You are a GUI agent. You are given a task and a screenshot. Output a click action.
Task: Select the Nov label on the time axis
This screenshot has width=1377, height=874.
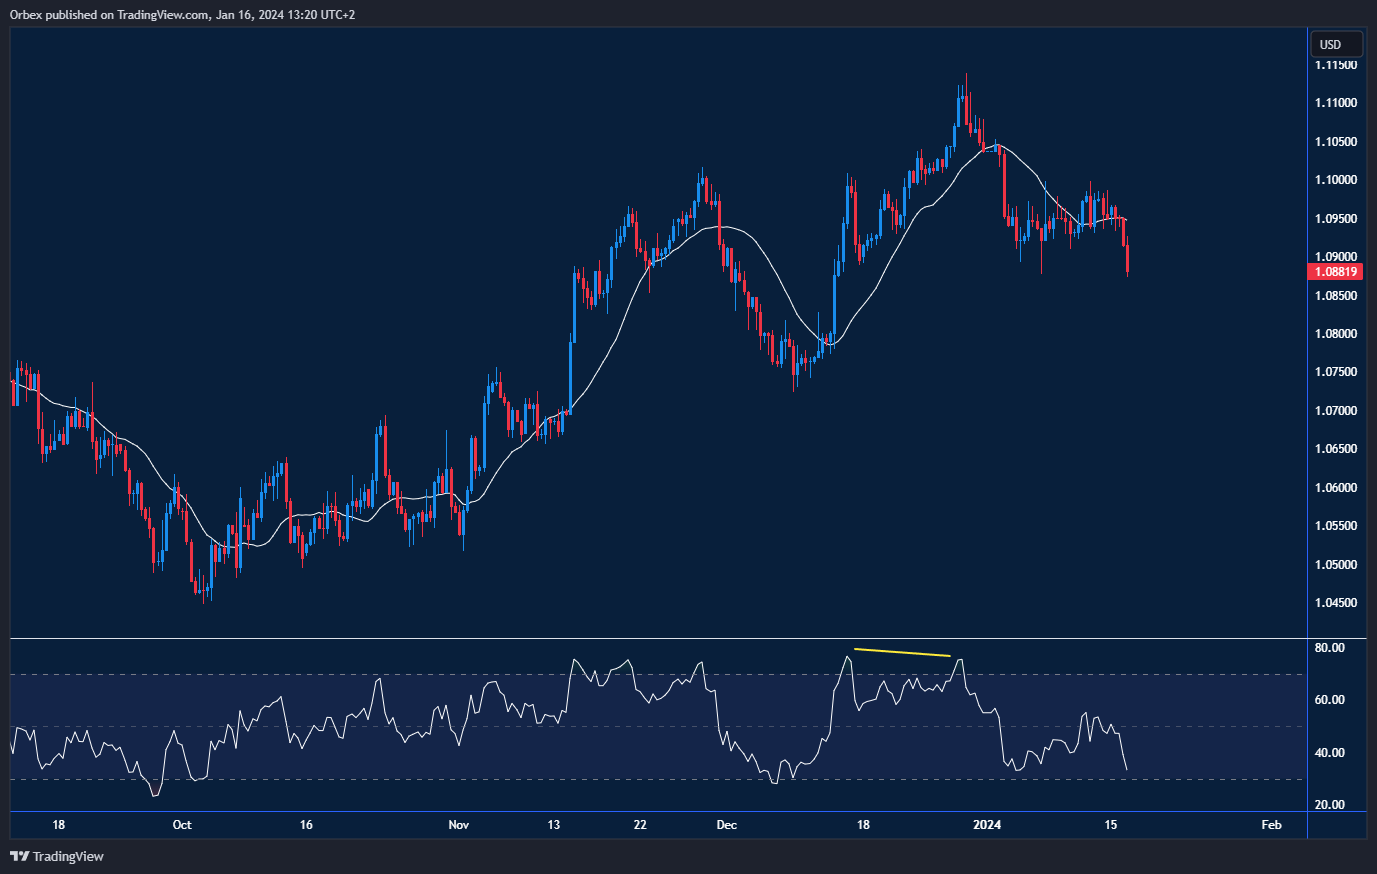[x=458, y=825]
